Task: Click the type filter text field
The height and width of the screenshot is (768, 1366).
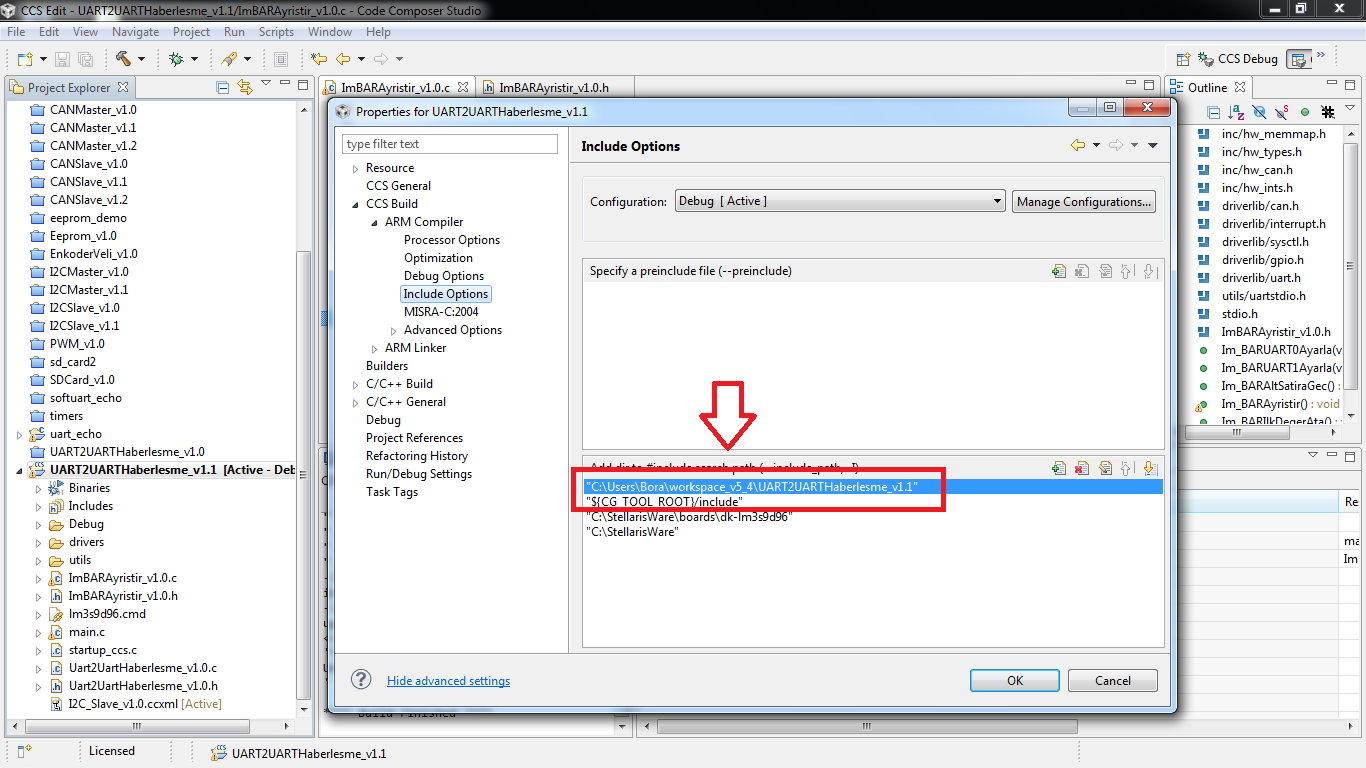Action: pyautogui.click(x=450, y=144)
